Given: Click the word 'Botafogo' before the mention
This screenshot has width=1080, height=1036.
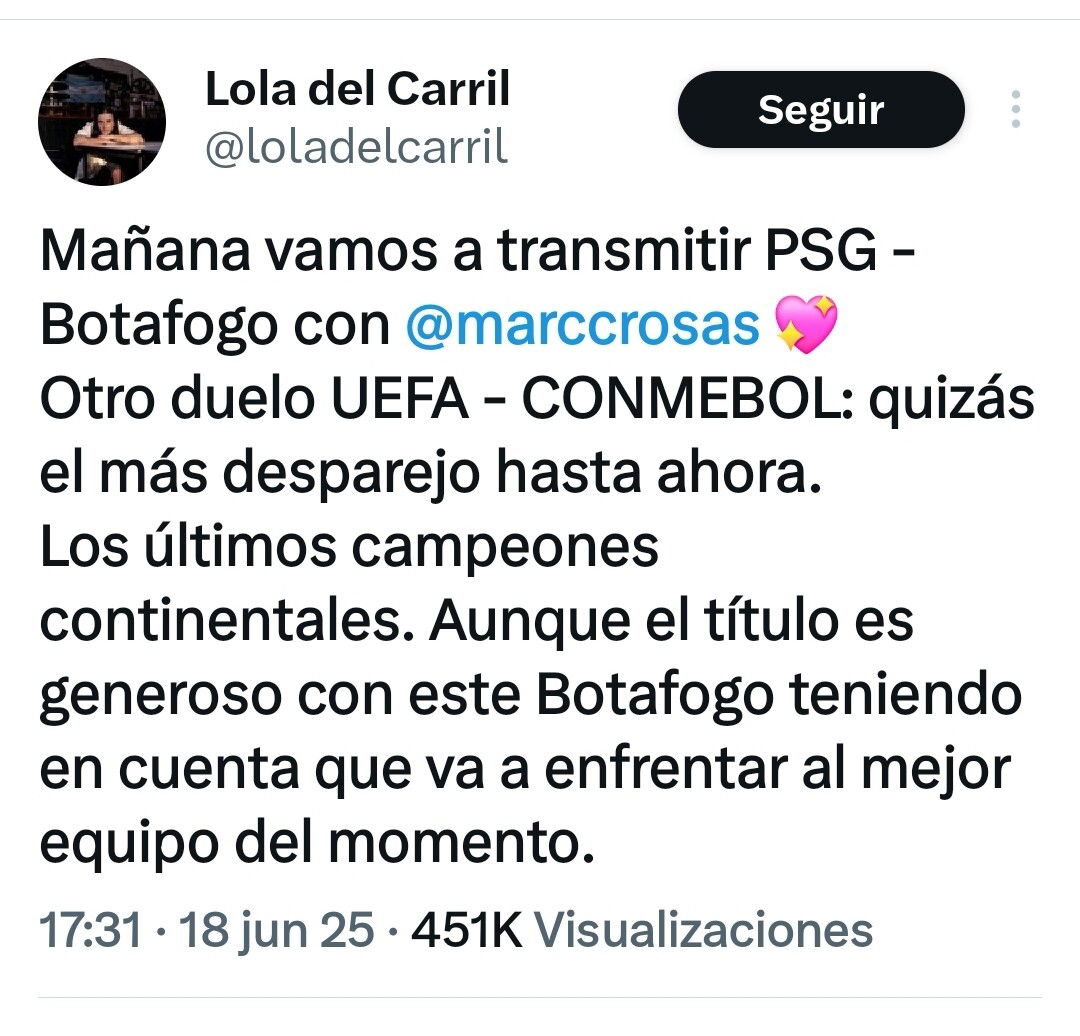Looking at the screenshot, I should [x=159, y=325].
